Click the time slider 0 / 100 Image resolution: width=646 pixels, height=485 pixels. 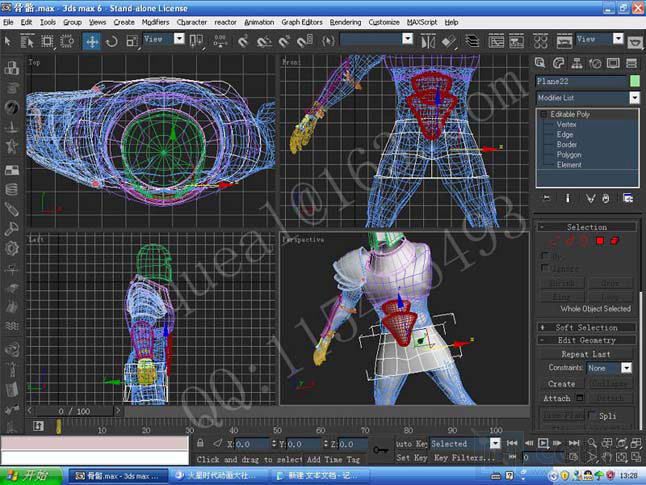[74, 411]
